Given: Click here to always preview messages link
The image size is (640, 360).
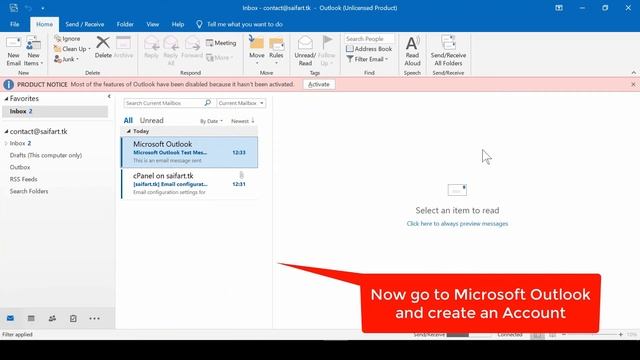Looking at the screenshot, I should pos(457,224).
